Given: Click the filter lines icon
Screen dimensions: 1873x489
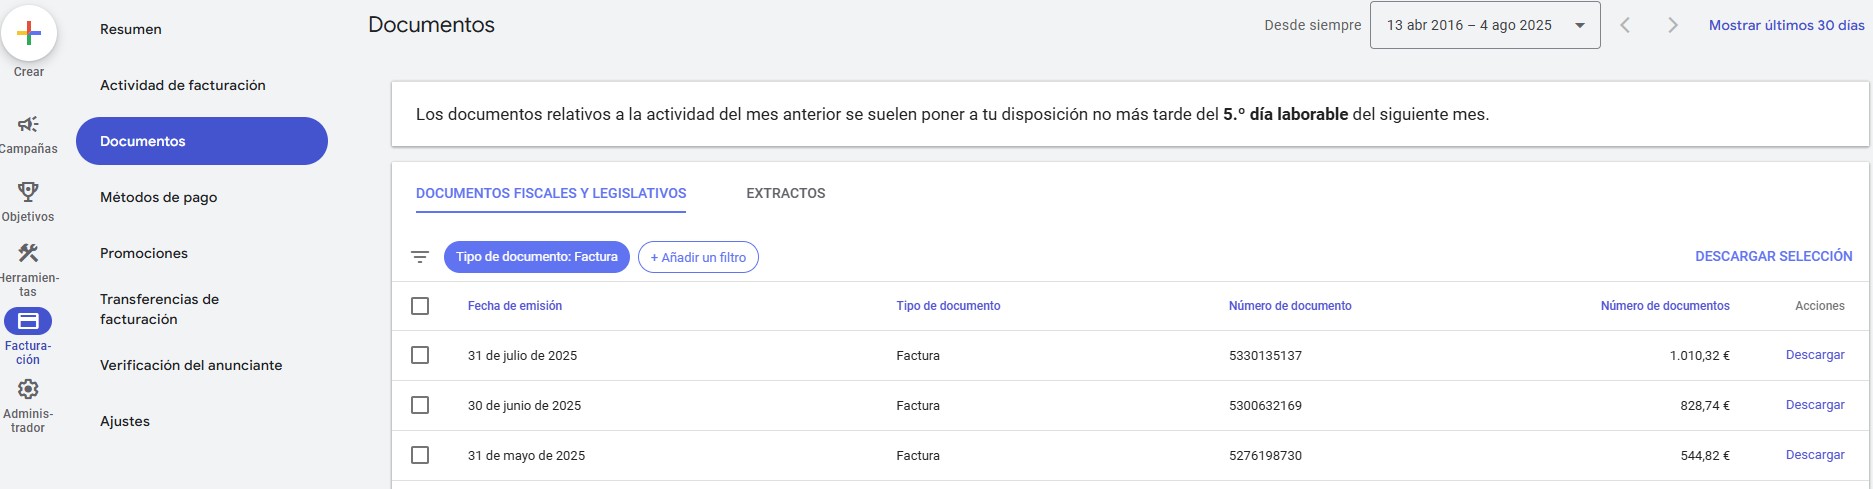Looking at the screenshot, I should [x=420, y=257].
